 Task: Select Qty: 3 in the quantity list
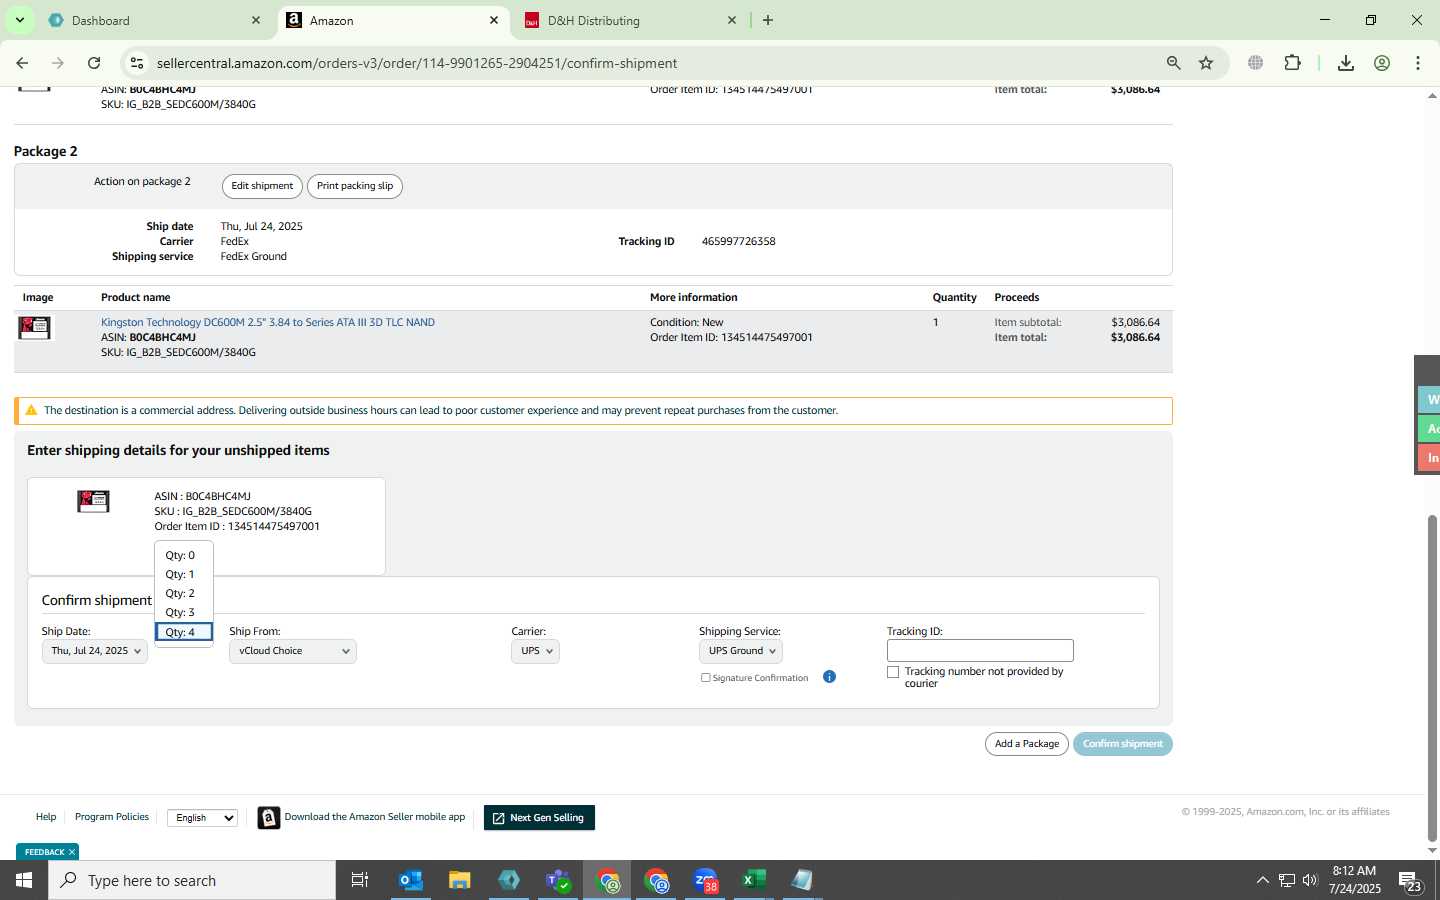point(182,612)
